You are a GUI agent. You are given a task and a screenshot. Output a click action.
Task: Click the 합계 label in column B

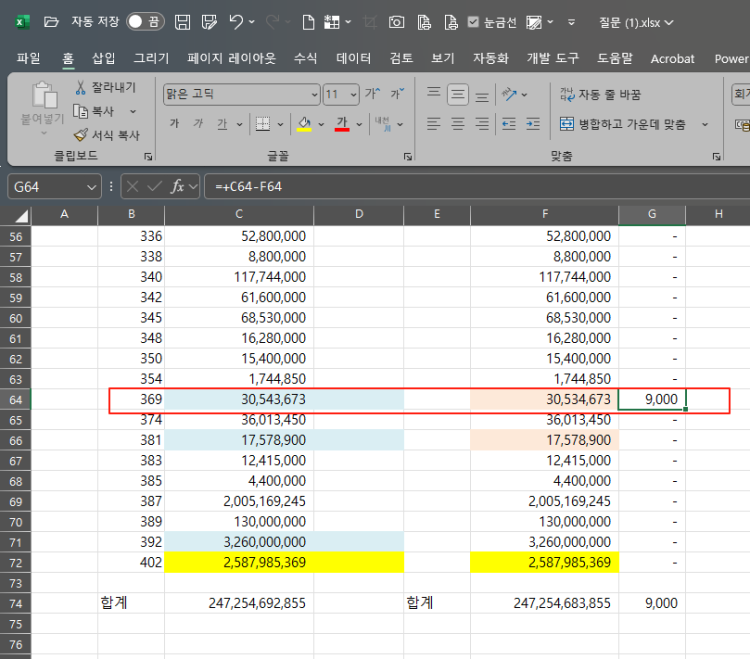114,603
